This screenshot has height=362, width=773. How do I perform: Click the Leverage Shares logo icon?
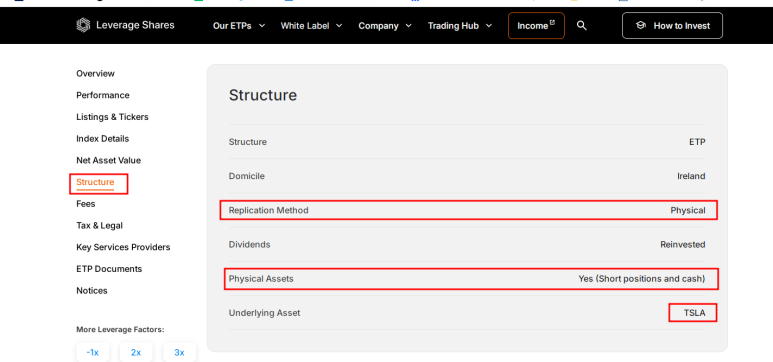point(83,26)
